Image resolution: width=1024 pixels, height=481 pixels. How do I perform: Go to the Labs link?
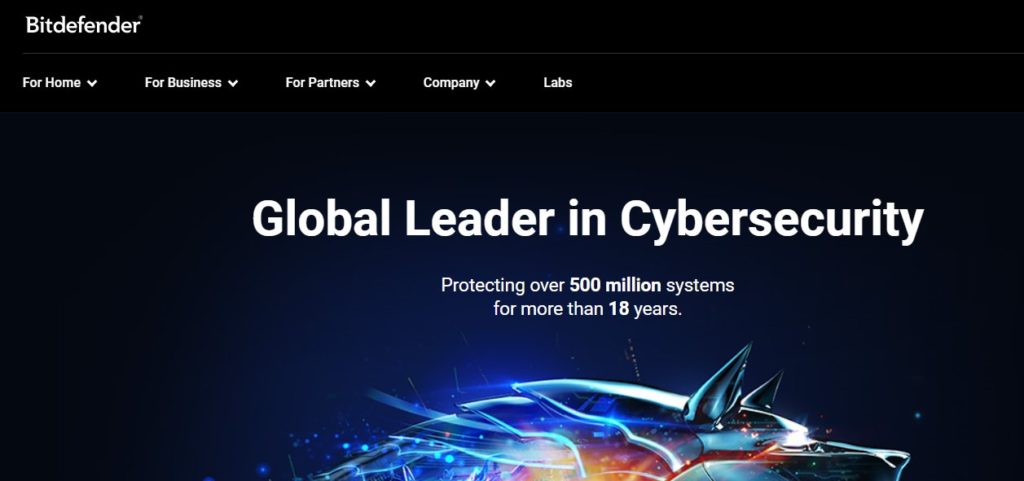(558, 83)
